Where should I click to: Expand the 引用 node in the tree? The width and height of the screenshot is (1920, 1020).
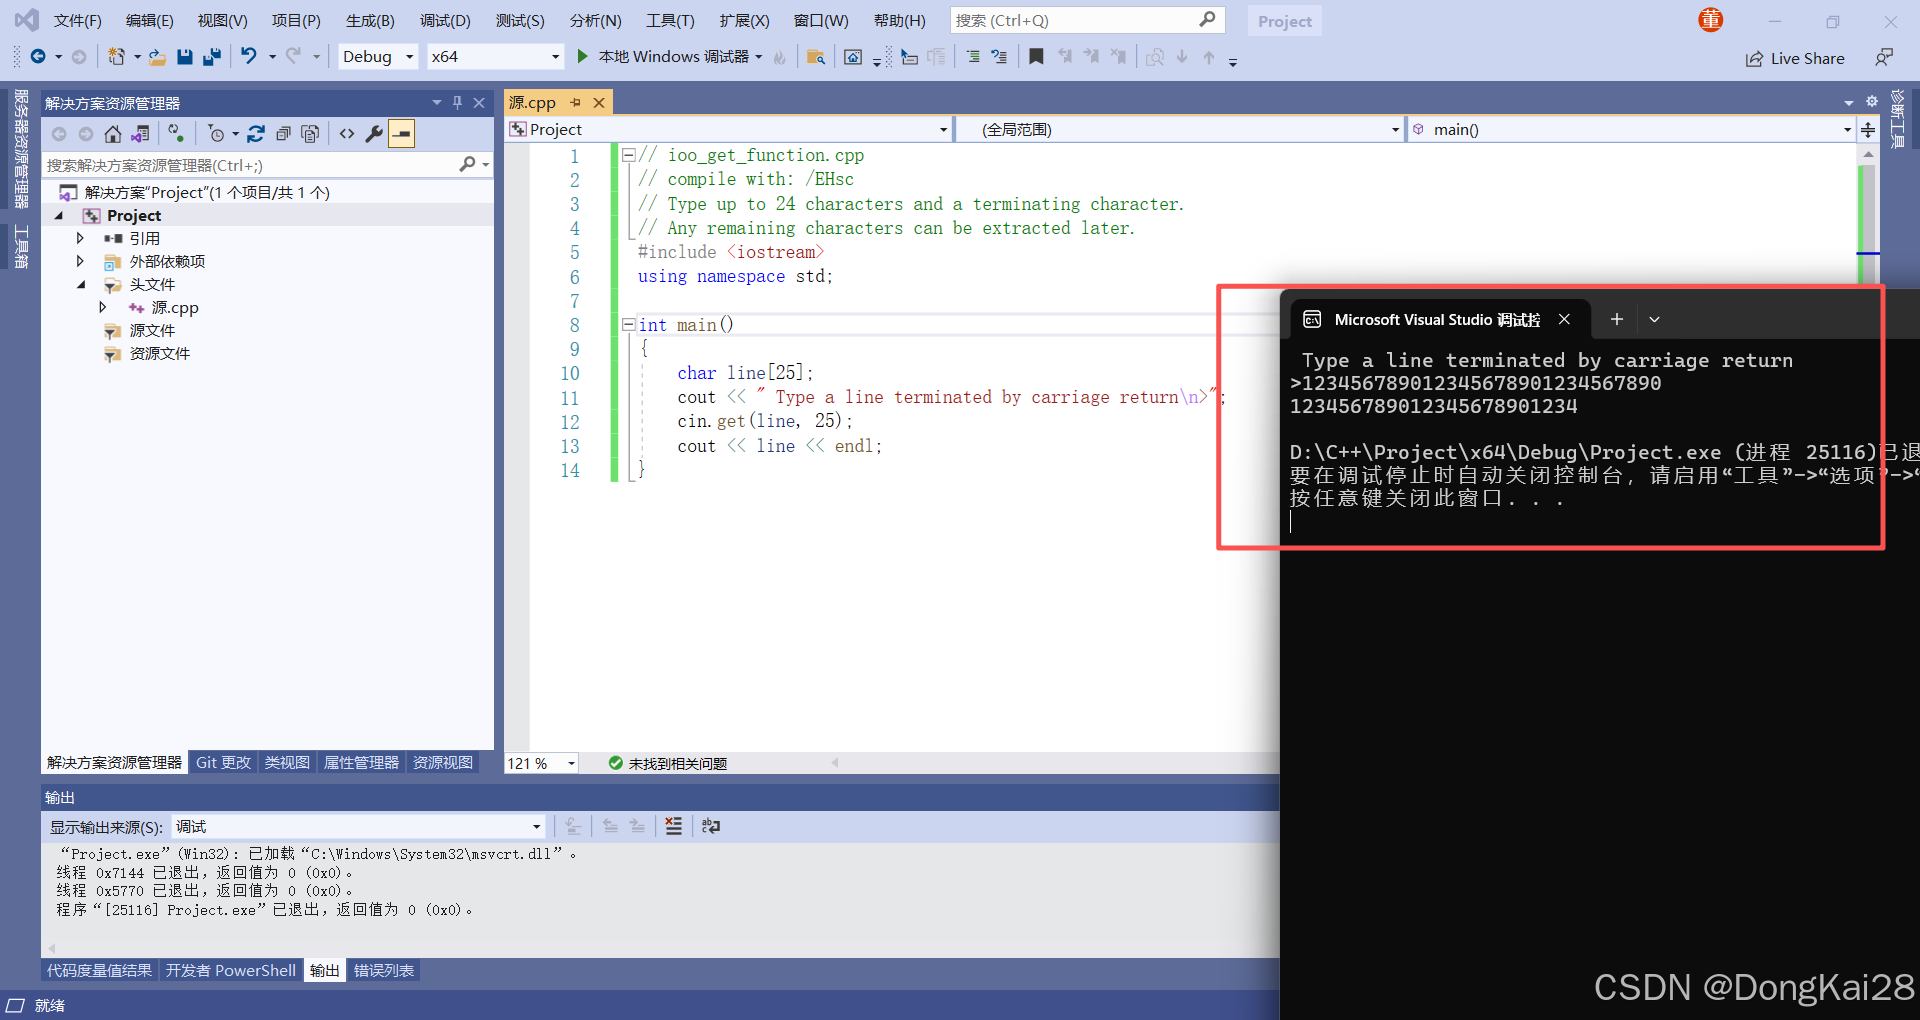pyautogui.click(x=80, y=238)
